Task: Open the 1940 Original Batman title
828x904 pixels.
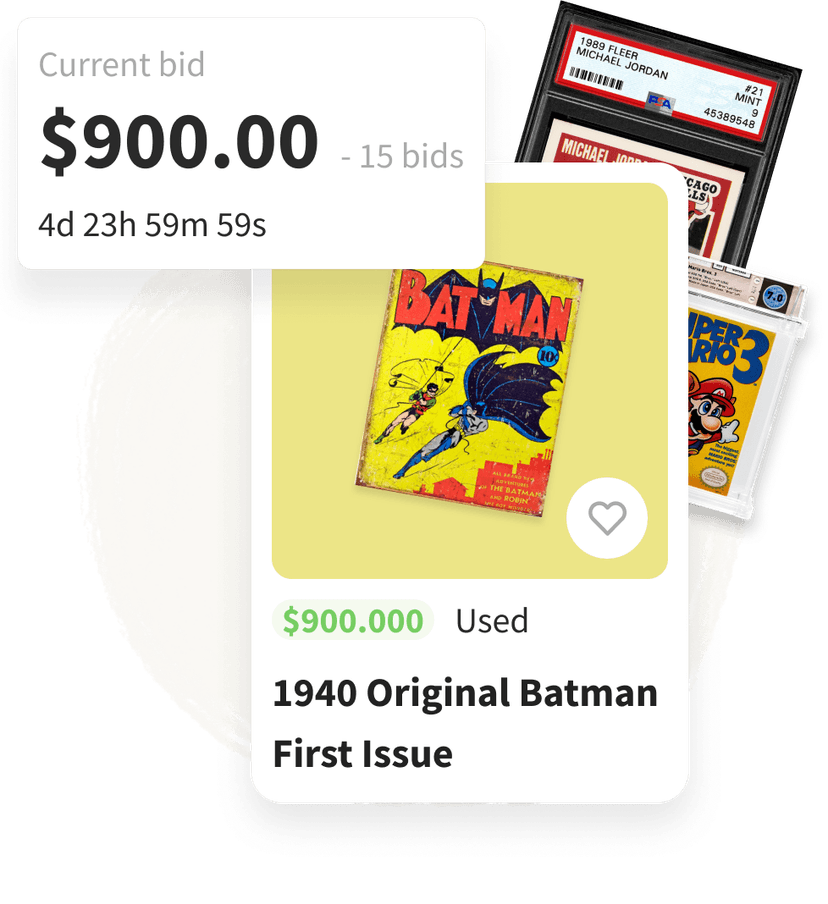Action: 465,693
